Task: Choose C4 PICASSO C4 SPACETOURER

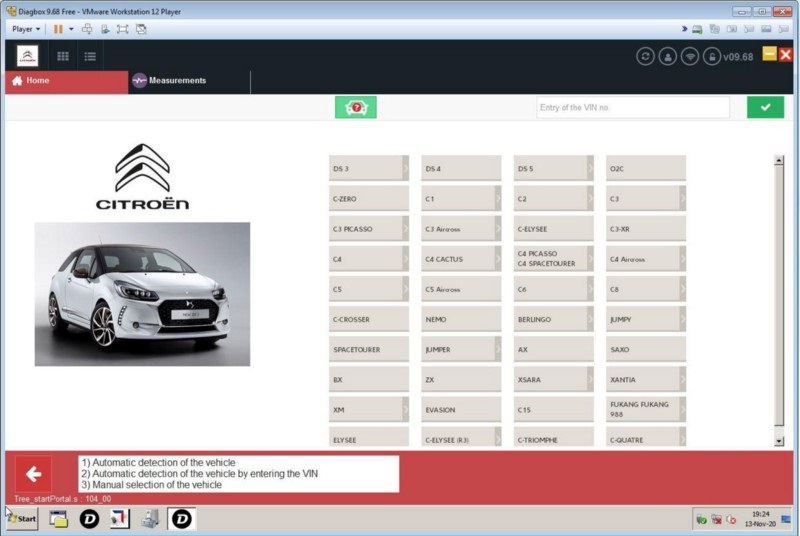Action: point(553,259)
